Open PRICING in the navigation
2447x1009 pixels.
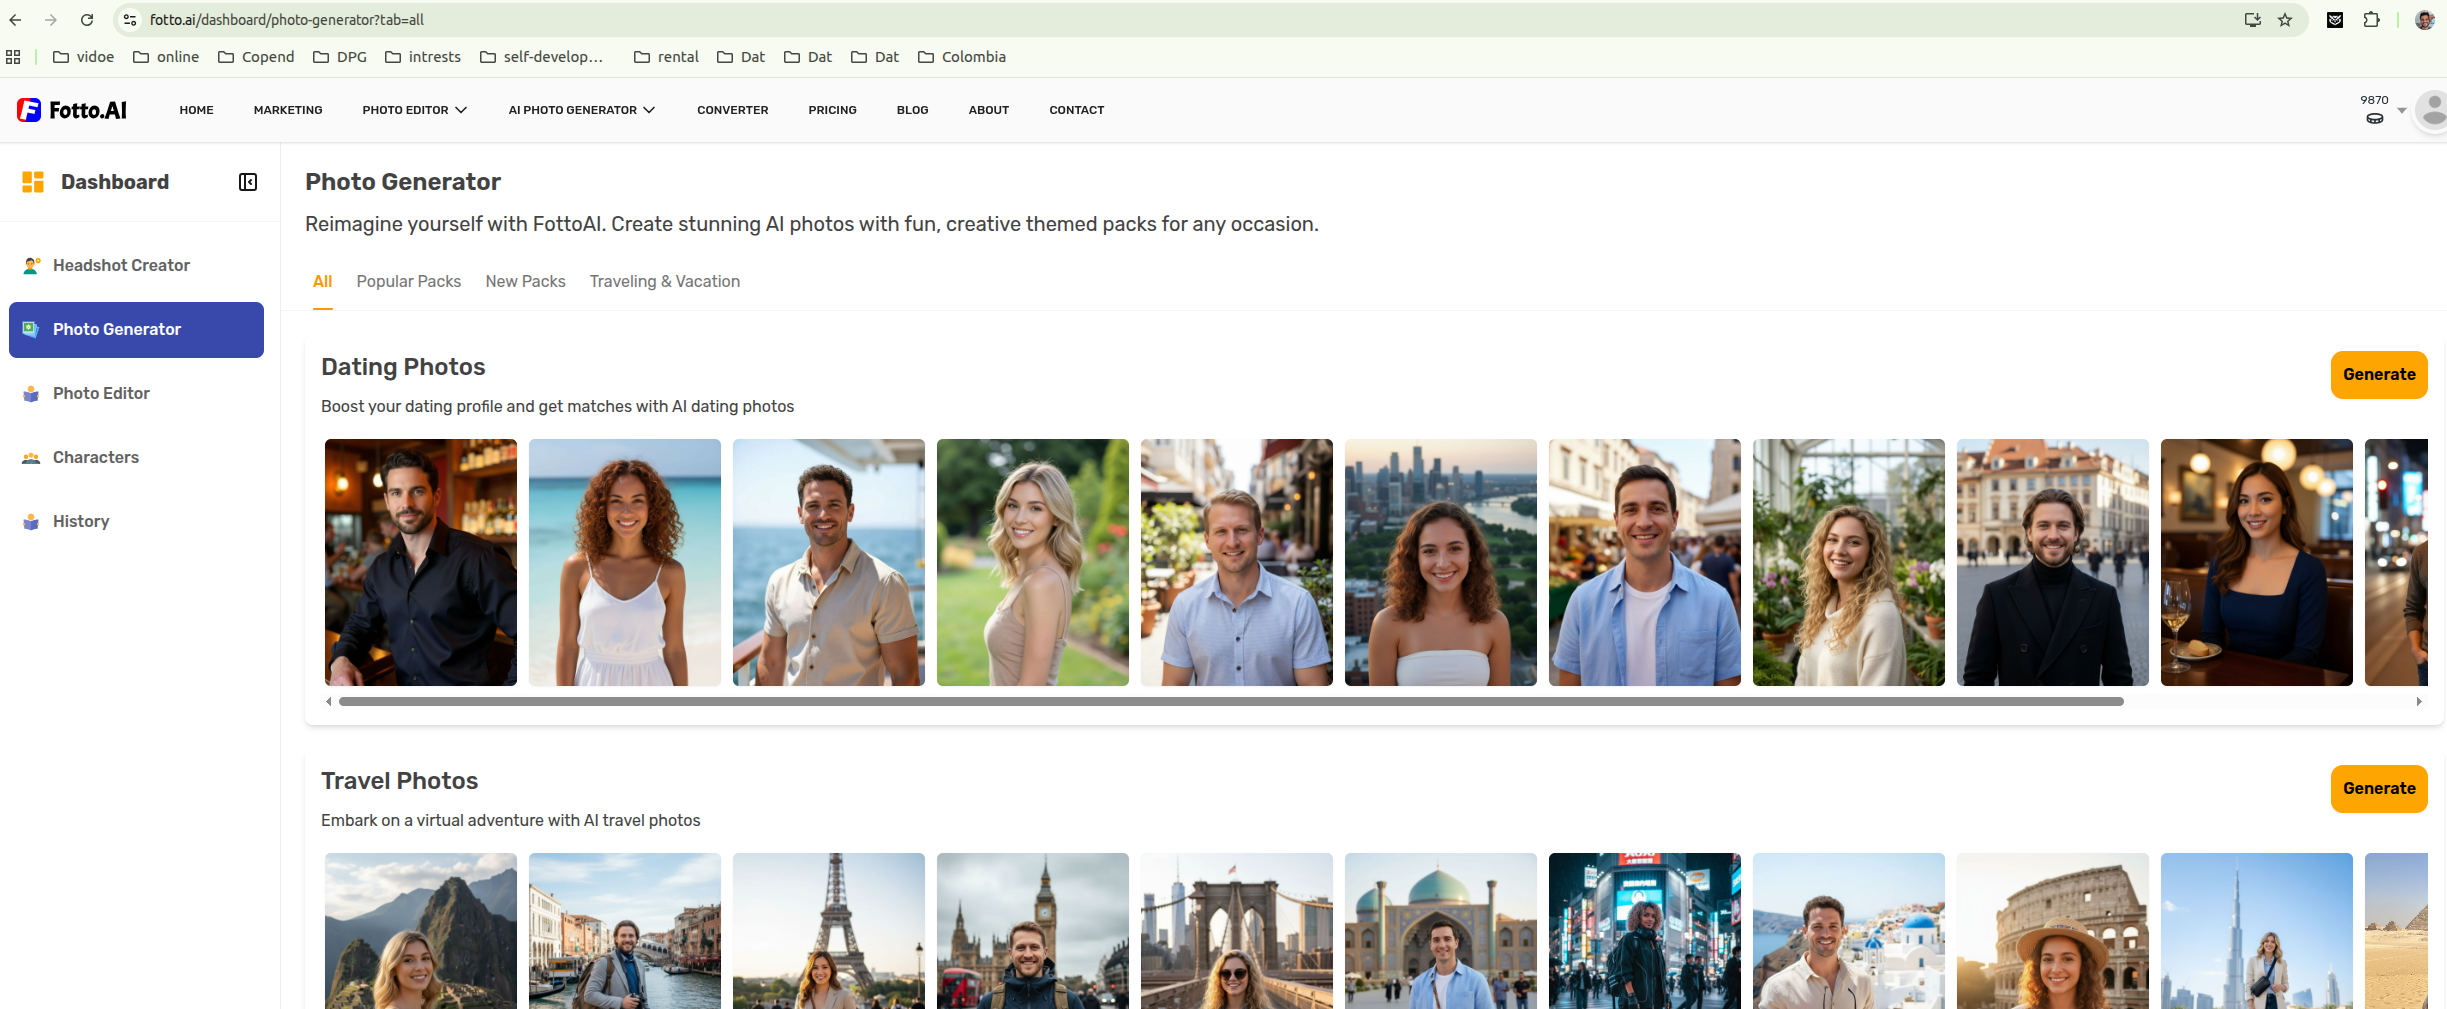click(833, 110)
